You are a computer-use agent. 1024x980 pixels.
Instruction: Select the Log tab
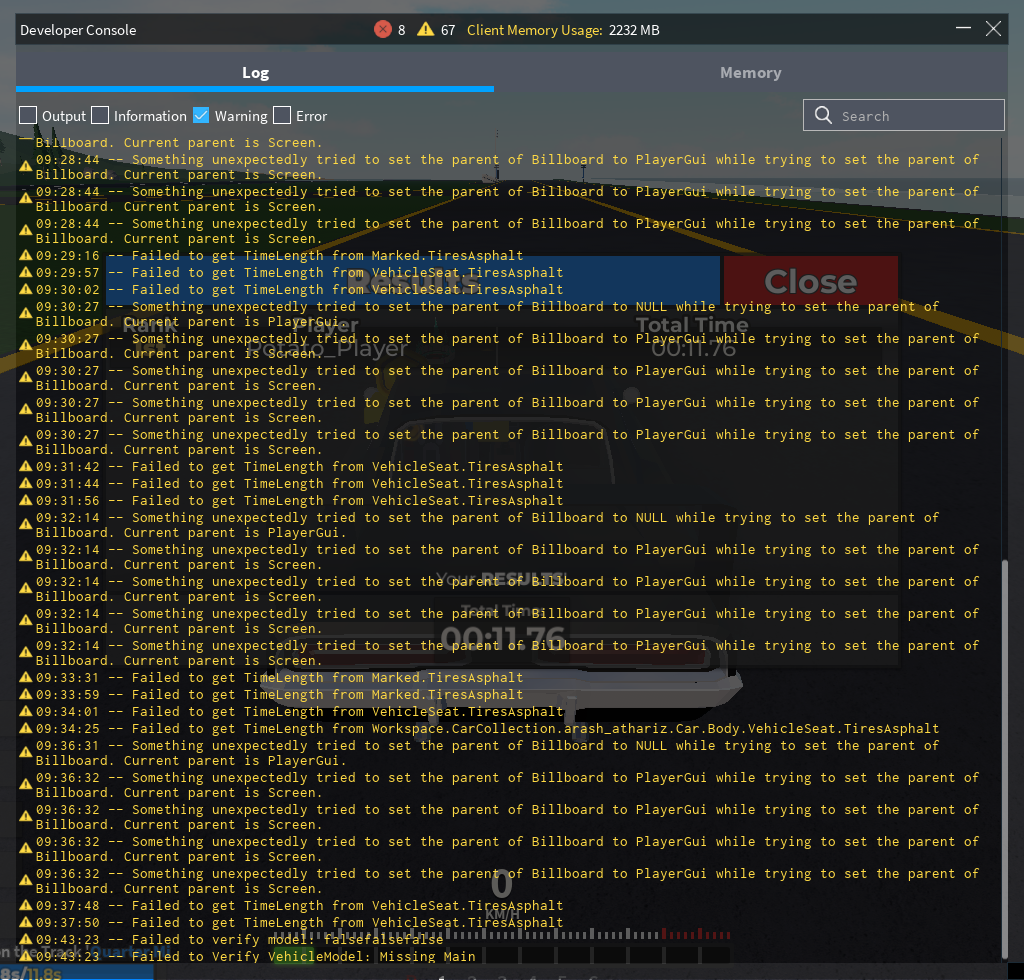pyautogui.click(x=255, y=72)
